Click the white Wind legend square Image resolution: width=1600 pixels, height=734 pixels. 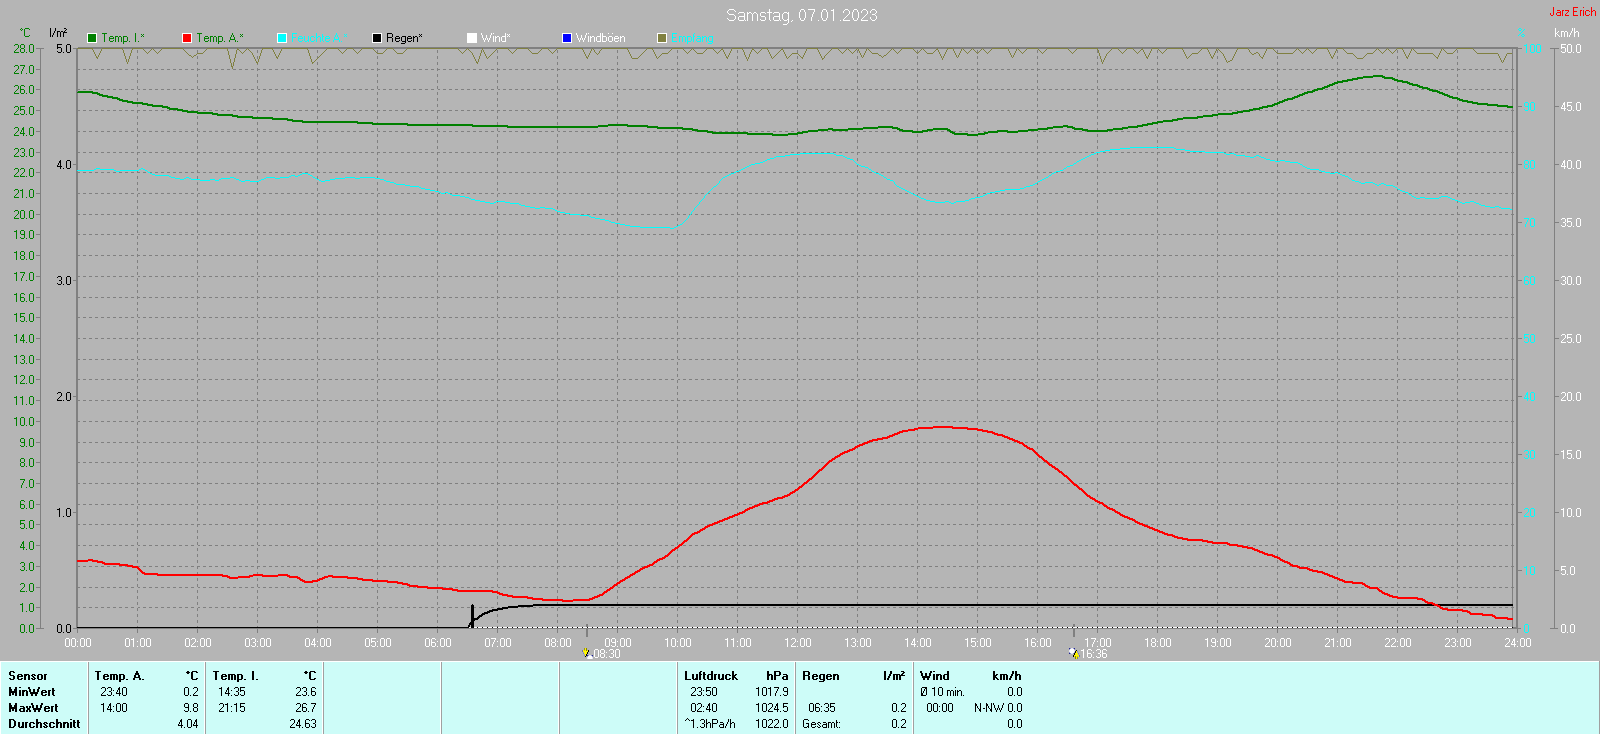[x=472, y=38]
